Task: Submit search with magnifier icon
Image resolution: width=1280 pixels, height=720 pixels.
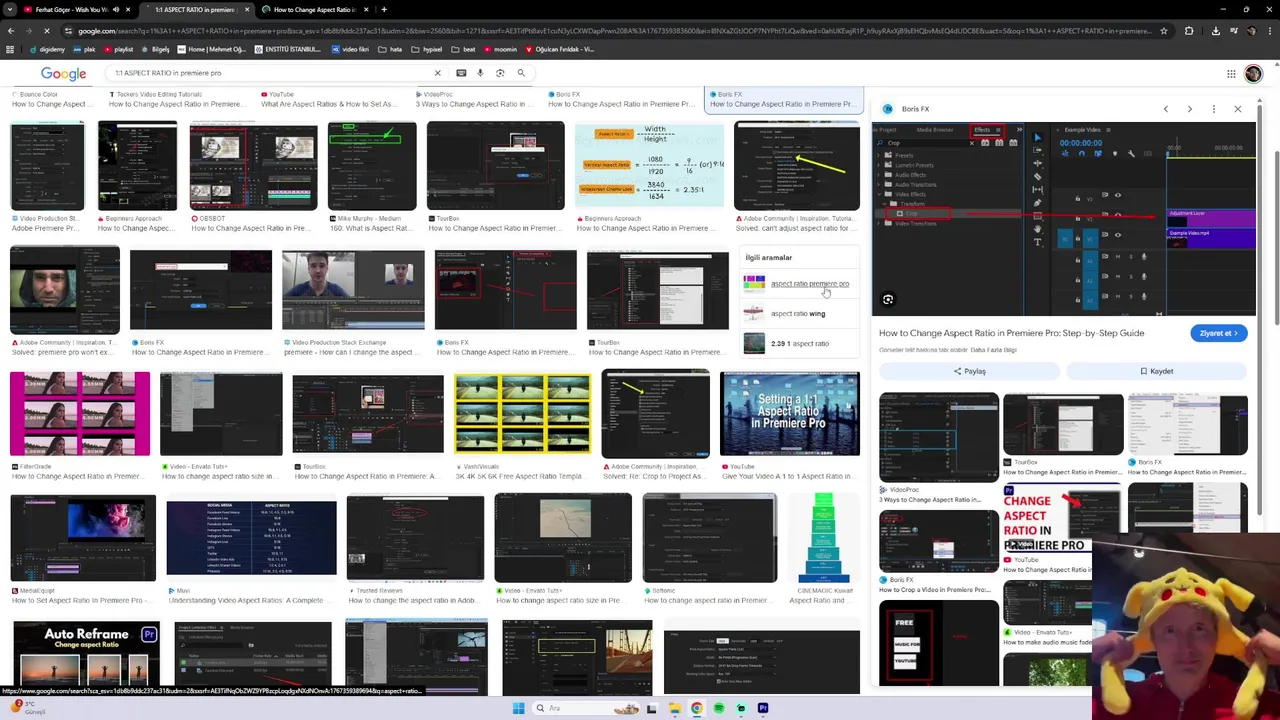Action: click(x=521, y=73)
